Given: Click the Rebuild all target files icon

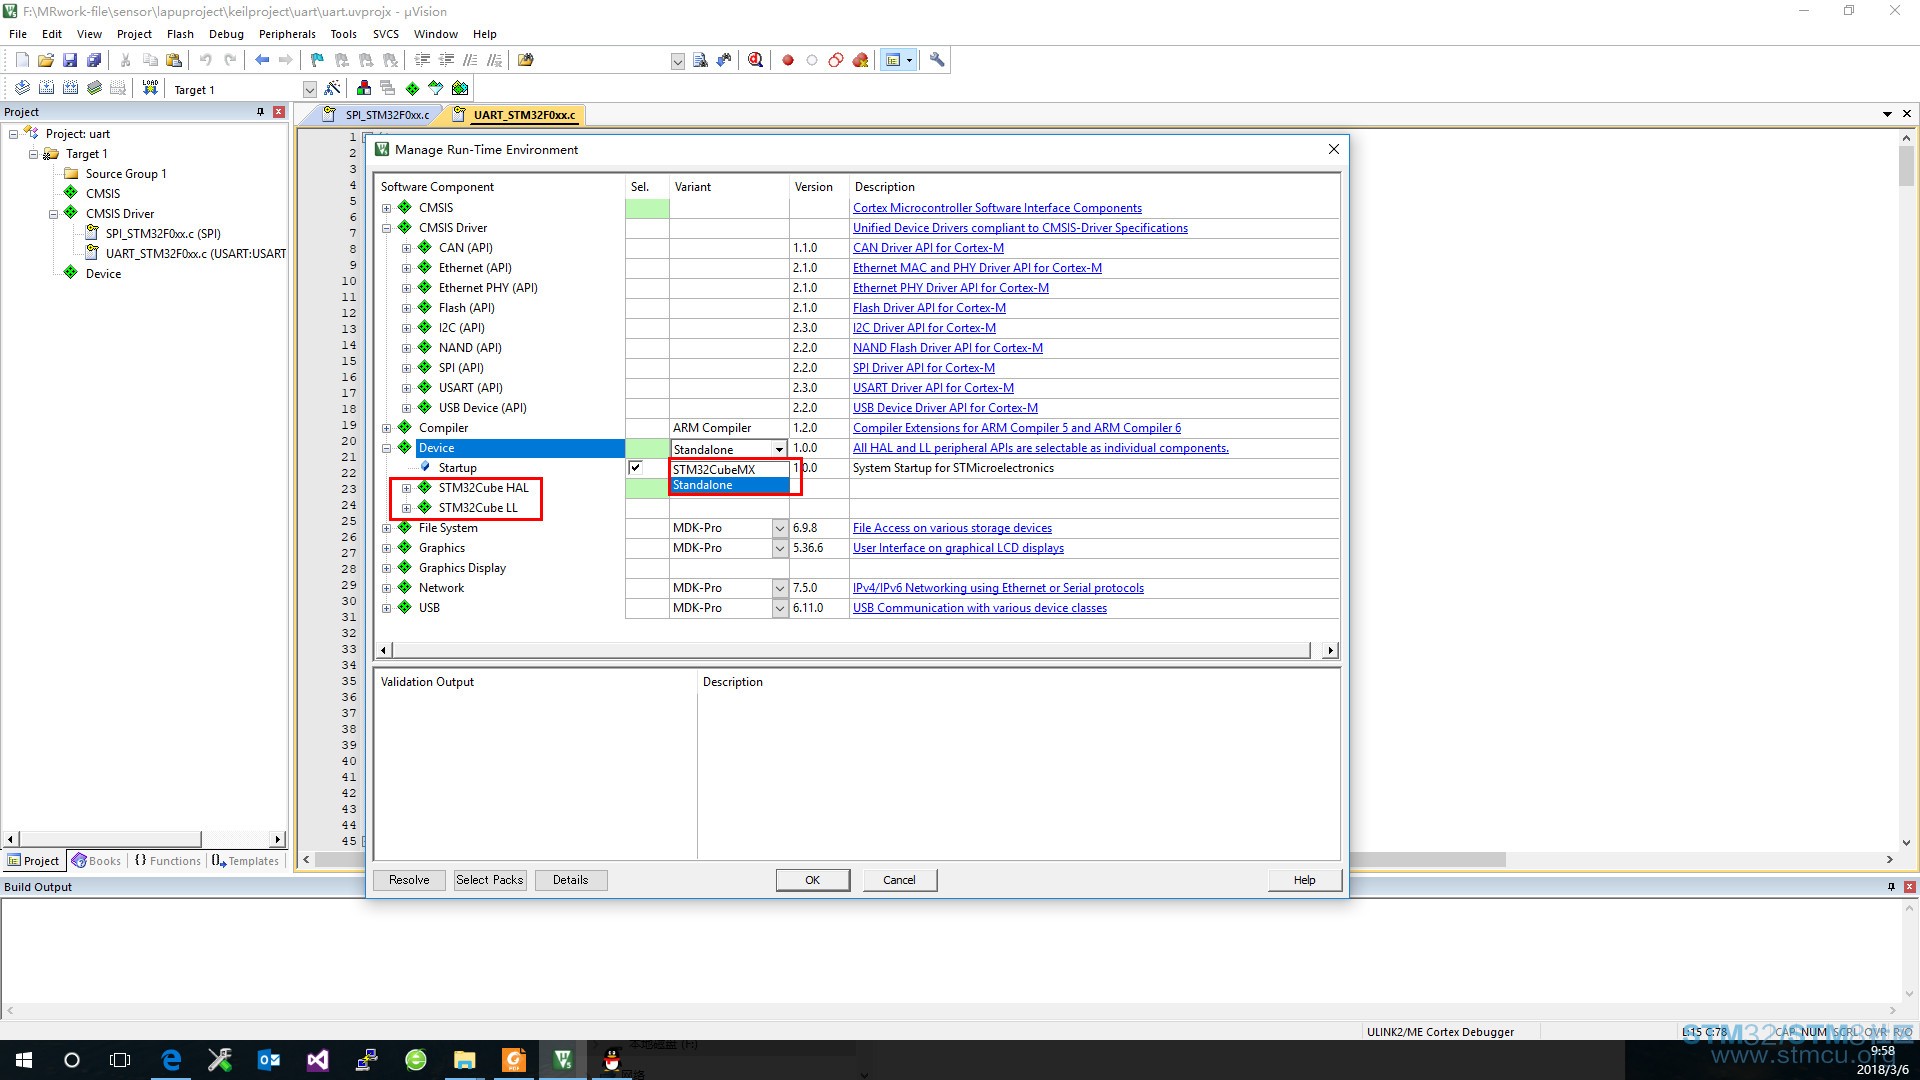Looking at the screenshot, I should (70, 88).
